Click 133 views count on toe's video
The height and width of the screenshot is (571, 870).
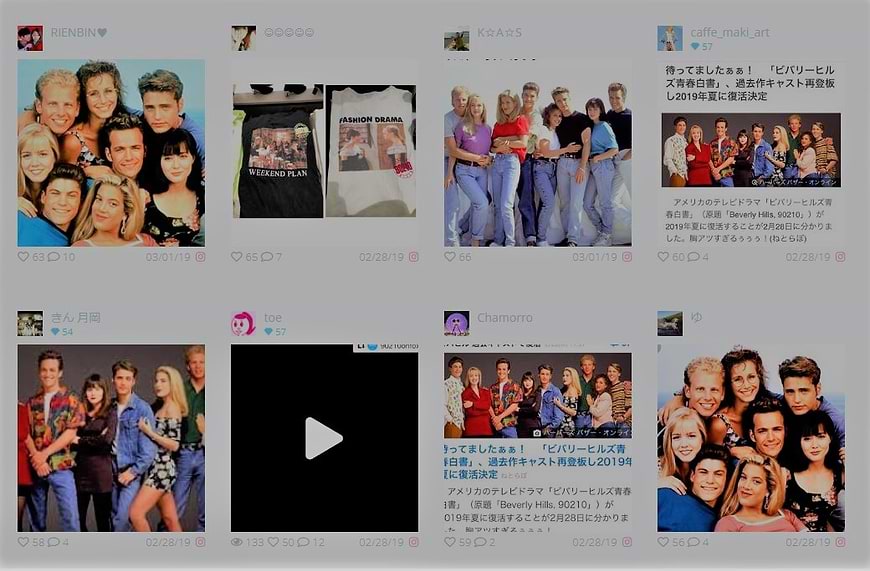tap(255, 542)
